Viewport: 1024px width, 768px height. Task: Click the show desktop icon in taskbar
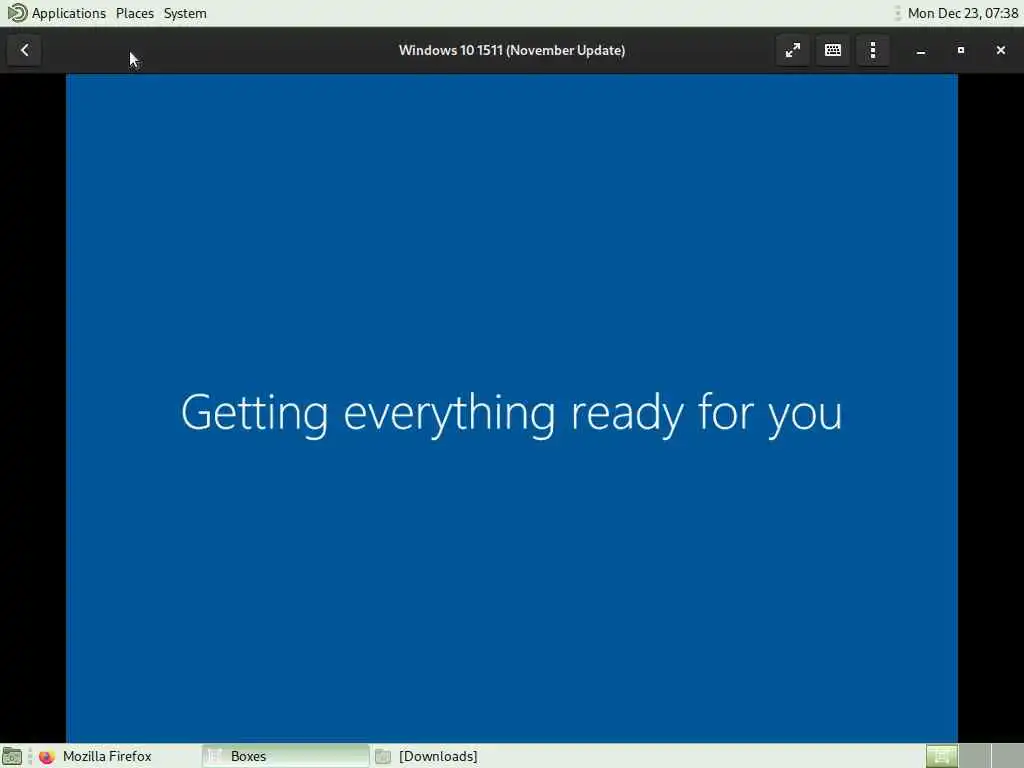click(x=12, y=756)
